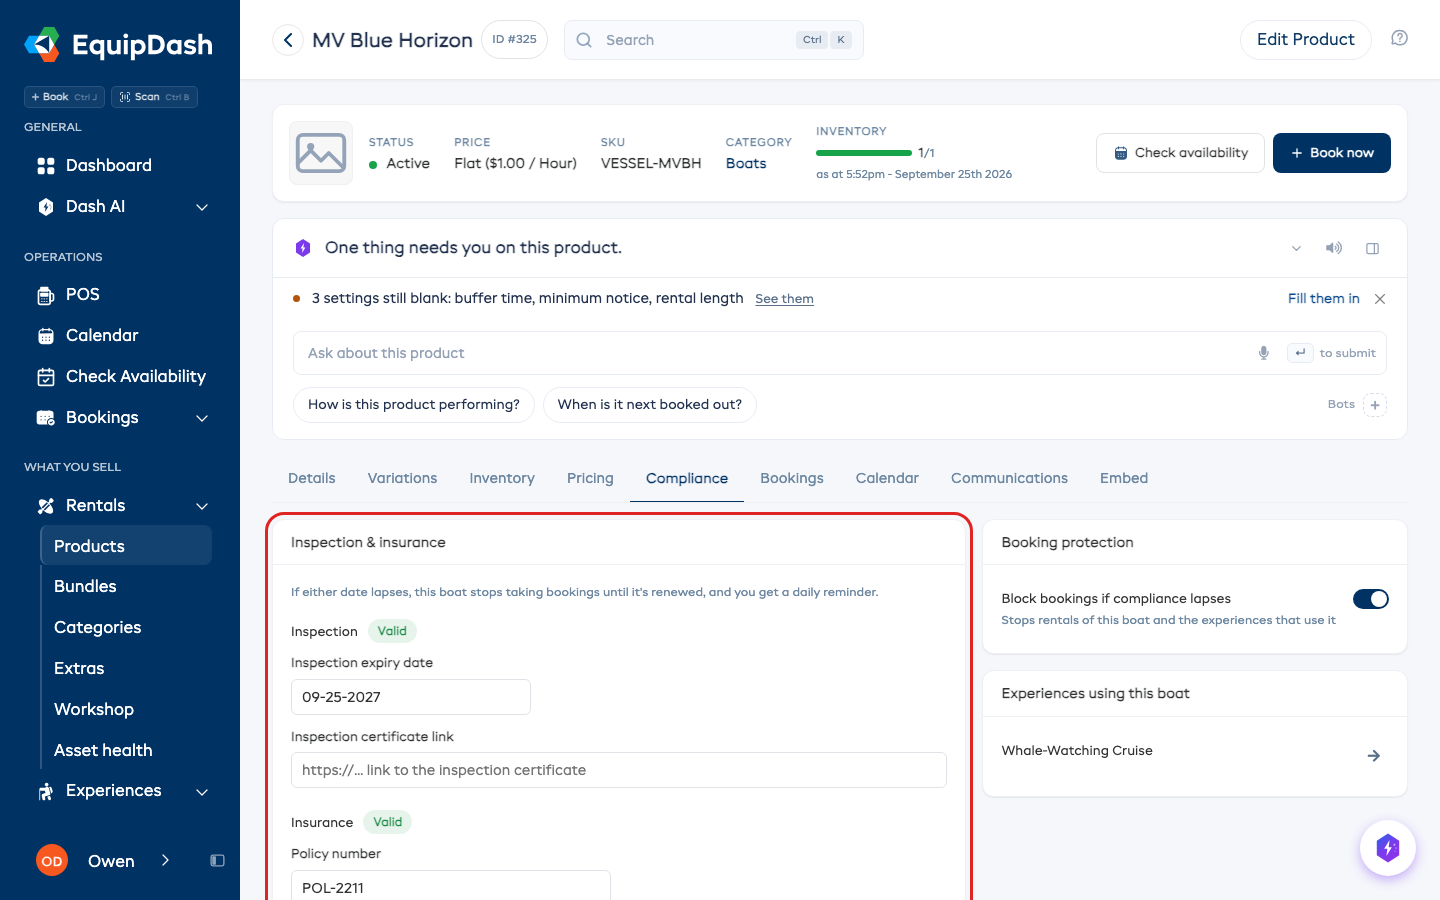Open the help question mark icon
Screen dimensions: 1440x900
[1399, 38]
